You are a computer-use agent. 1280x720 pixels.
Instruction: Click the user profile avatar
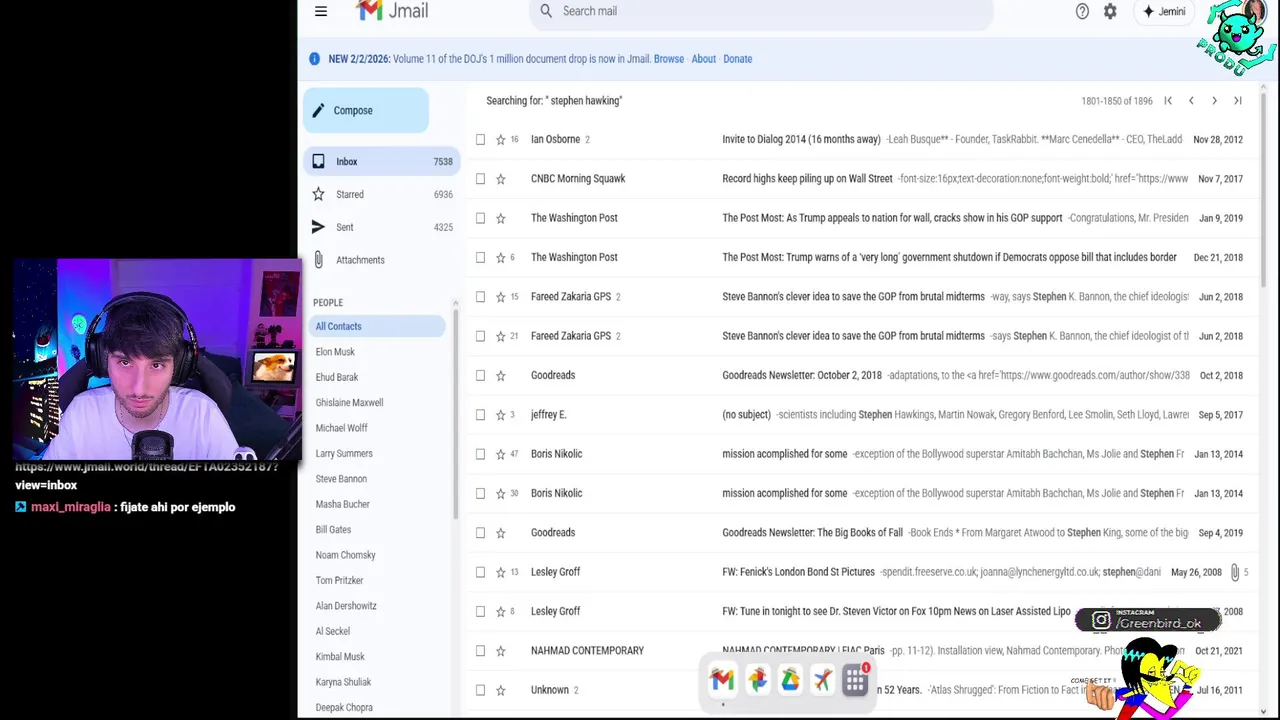(1254, 11)
